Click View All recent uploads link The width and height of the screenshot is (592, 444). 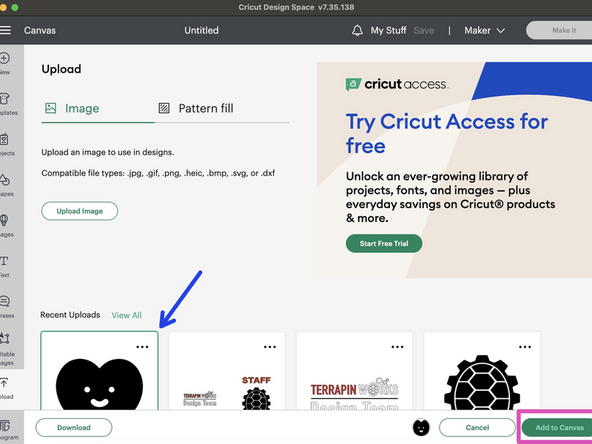[x=126, y=315]
